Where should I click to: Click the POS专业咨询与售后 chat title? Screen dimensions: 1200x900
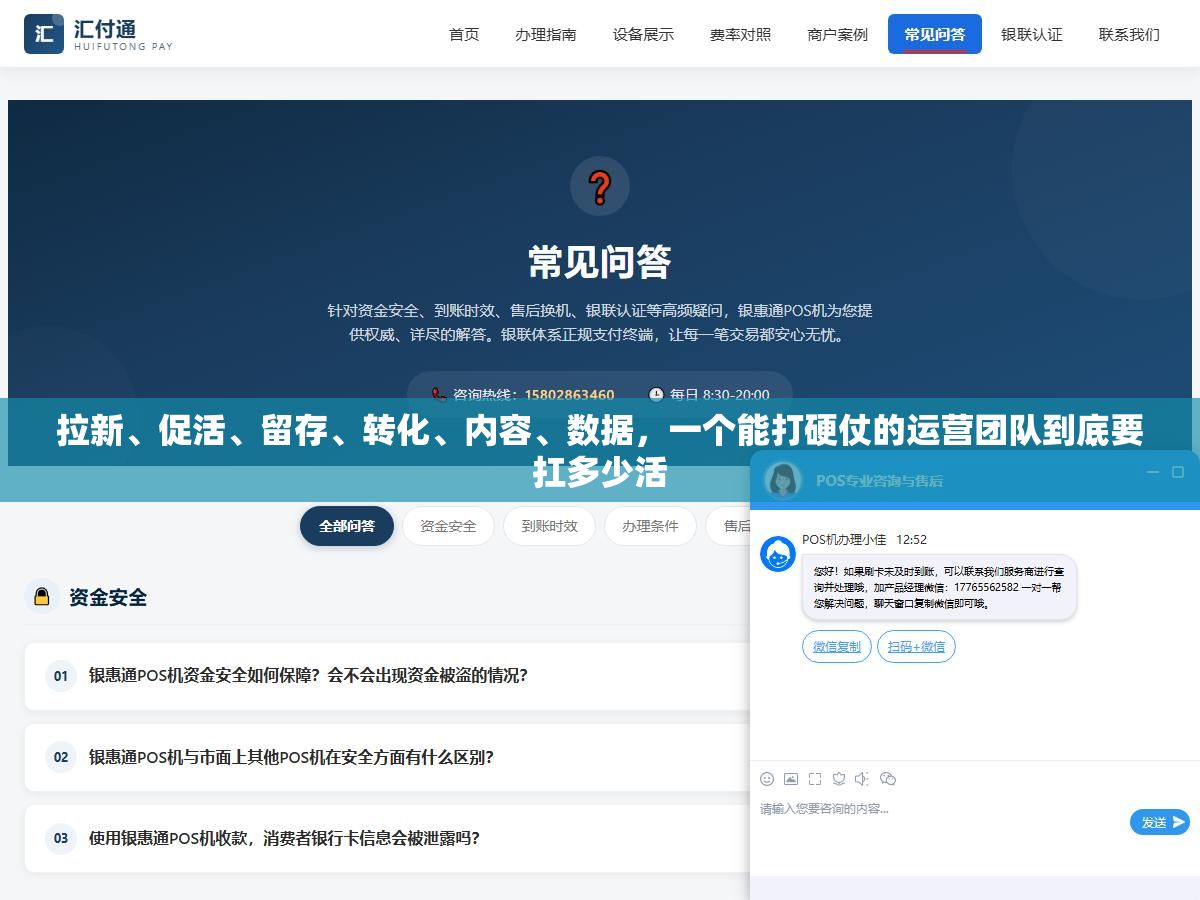(x=879, y=480)
